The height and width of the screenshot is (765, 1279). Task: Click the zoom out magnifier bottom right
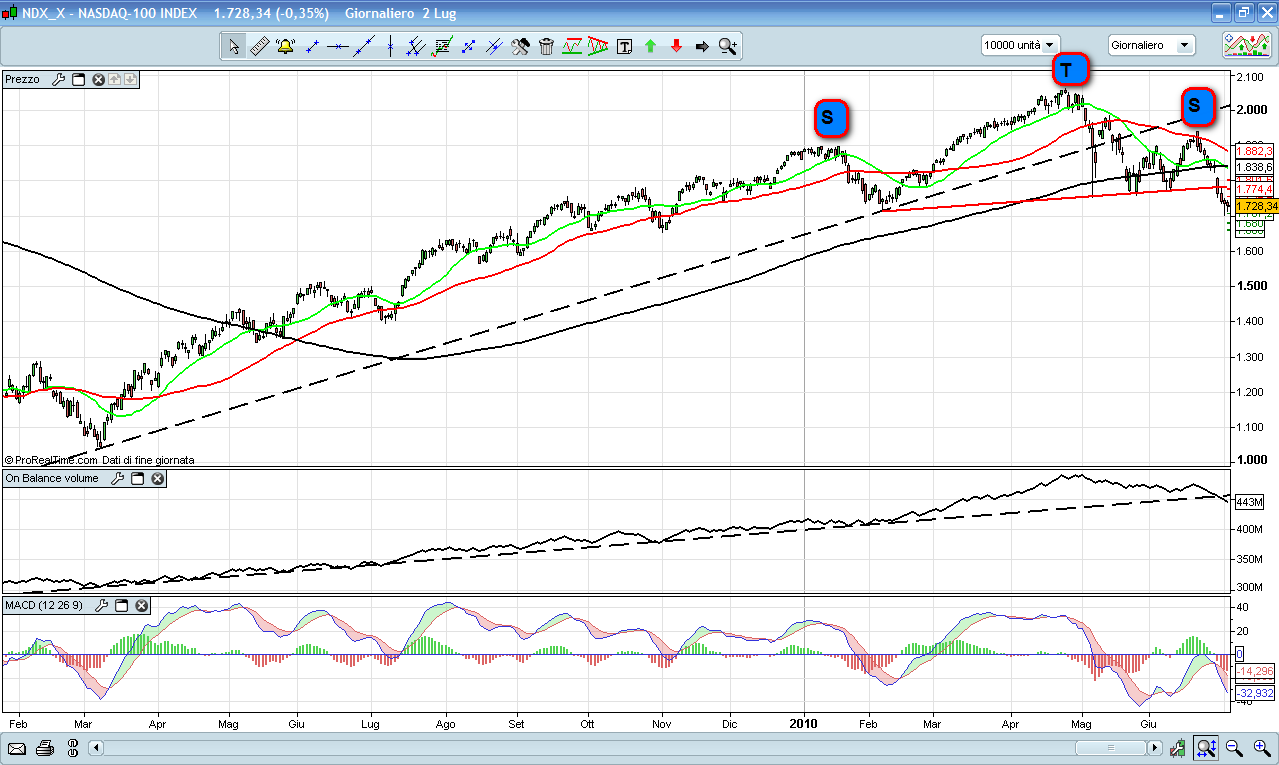[1235, 747]
